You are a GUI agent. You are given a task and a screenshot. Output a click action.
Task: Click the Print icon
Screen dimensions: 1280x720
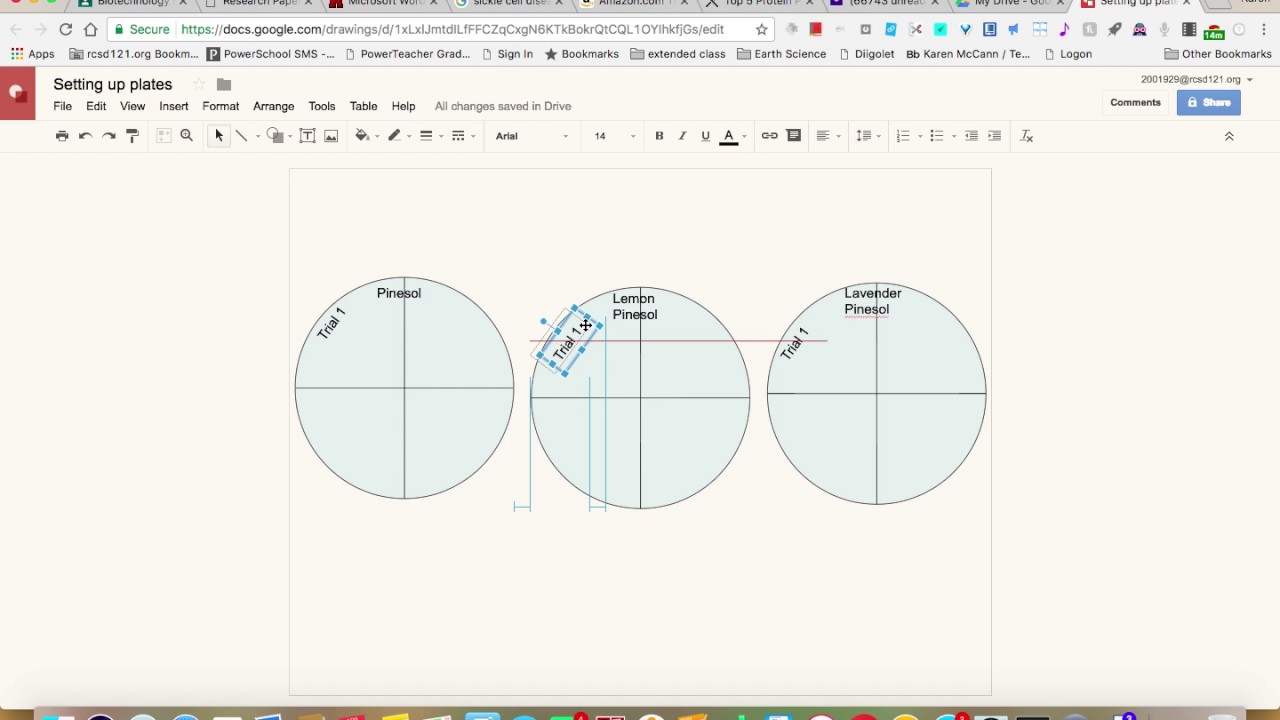tap(62, 136)
